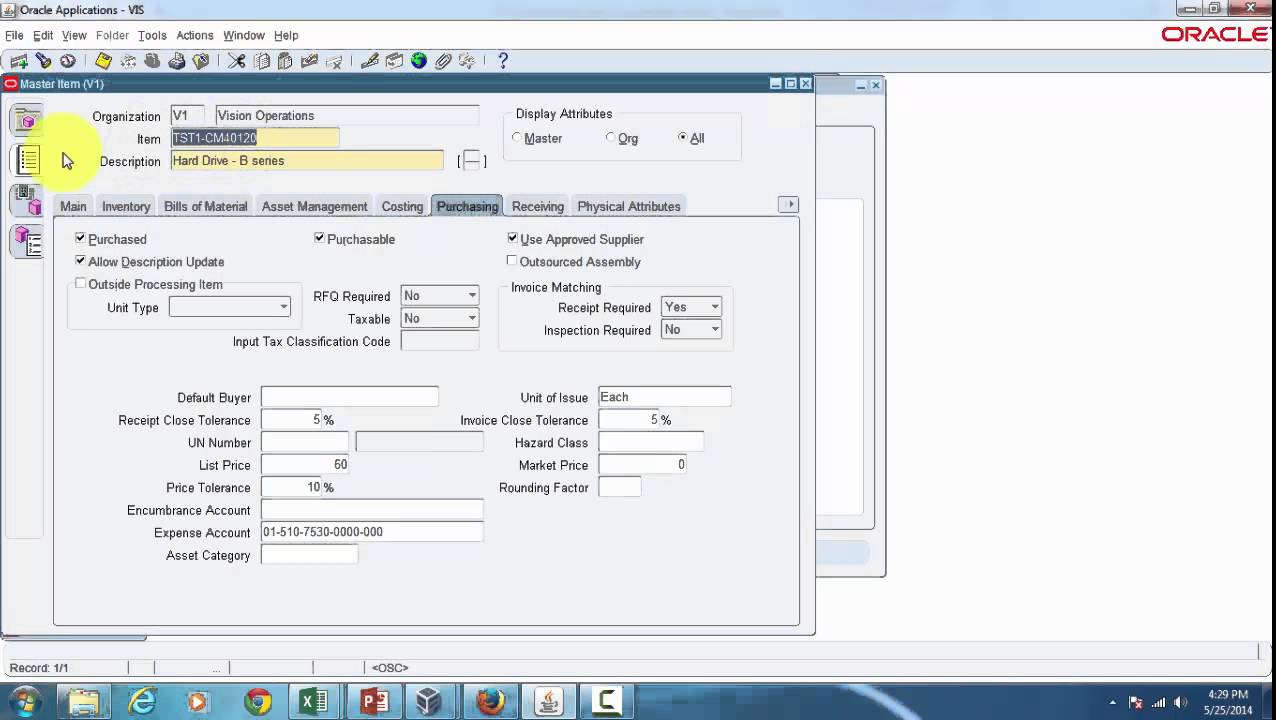Click the Print toolbar icon

(176, 61)
